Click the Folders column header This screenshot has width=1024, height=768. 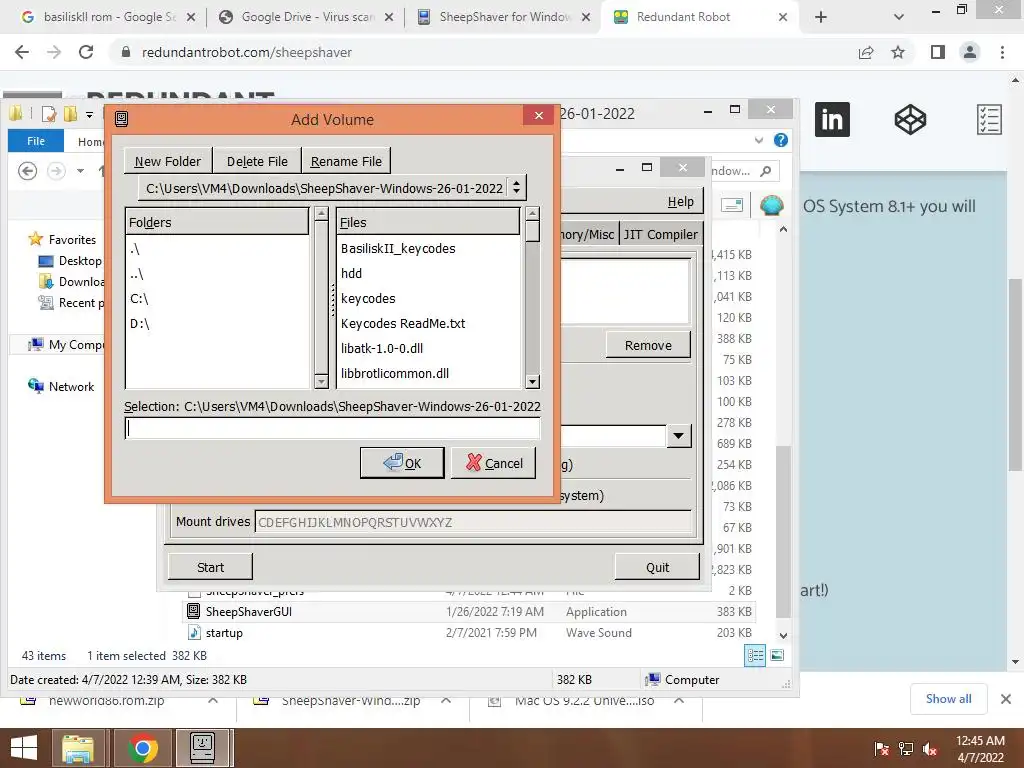click(217, 222)
